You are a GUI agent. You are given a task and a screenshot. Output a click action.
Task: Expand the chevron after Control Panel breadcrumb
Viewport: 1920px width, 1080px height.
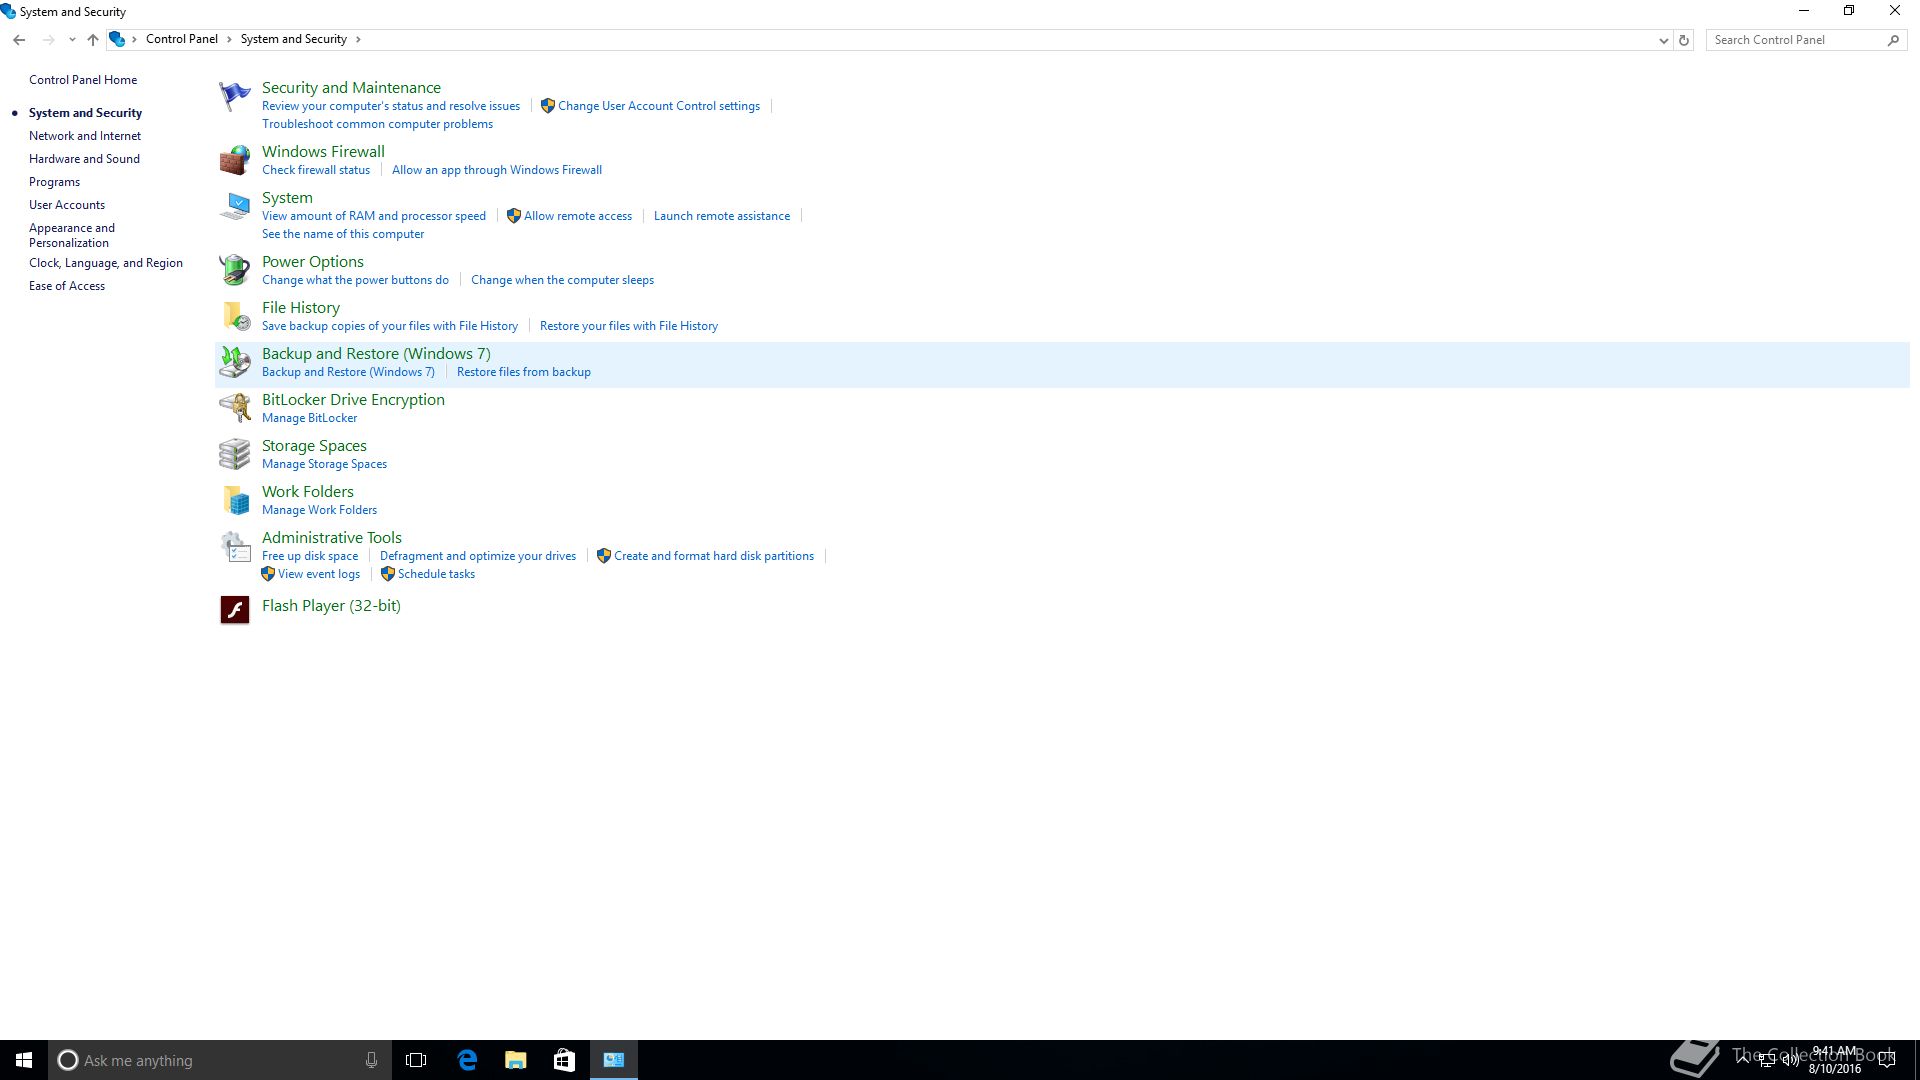click(229, 39)
